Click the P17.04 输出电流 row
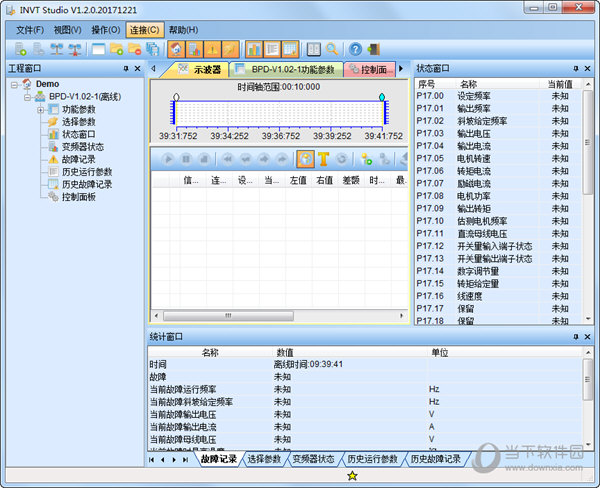Screen dimensions: 600x488 pos(499,146)
